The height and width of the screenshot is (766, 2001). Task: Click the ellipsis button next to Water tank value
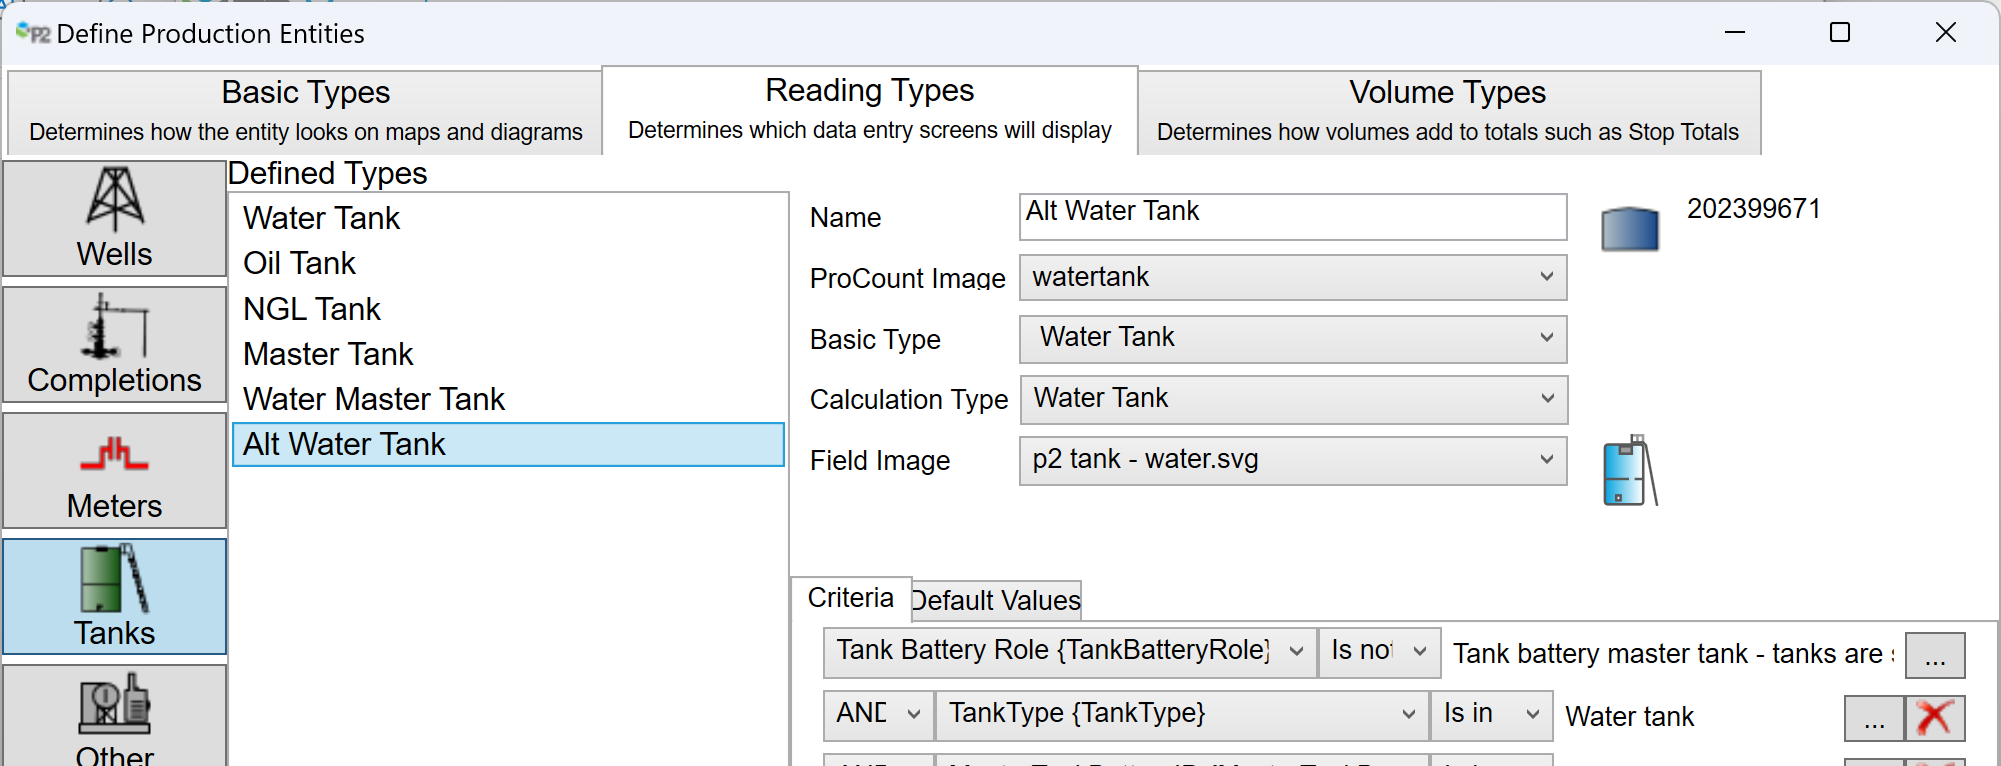[x=1873, y=718]
